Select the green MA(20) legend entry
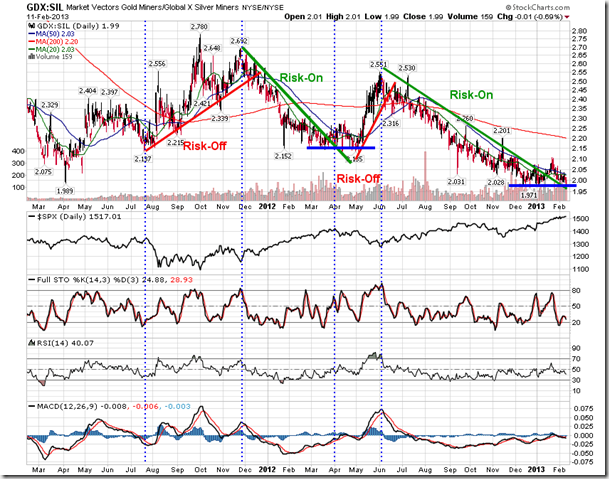The height and width of the screenshot is (479, 609). [x=52, y=49]
